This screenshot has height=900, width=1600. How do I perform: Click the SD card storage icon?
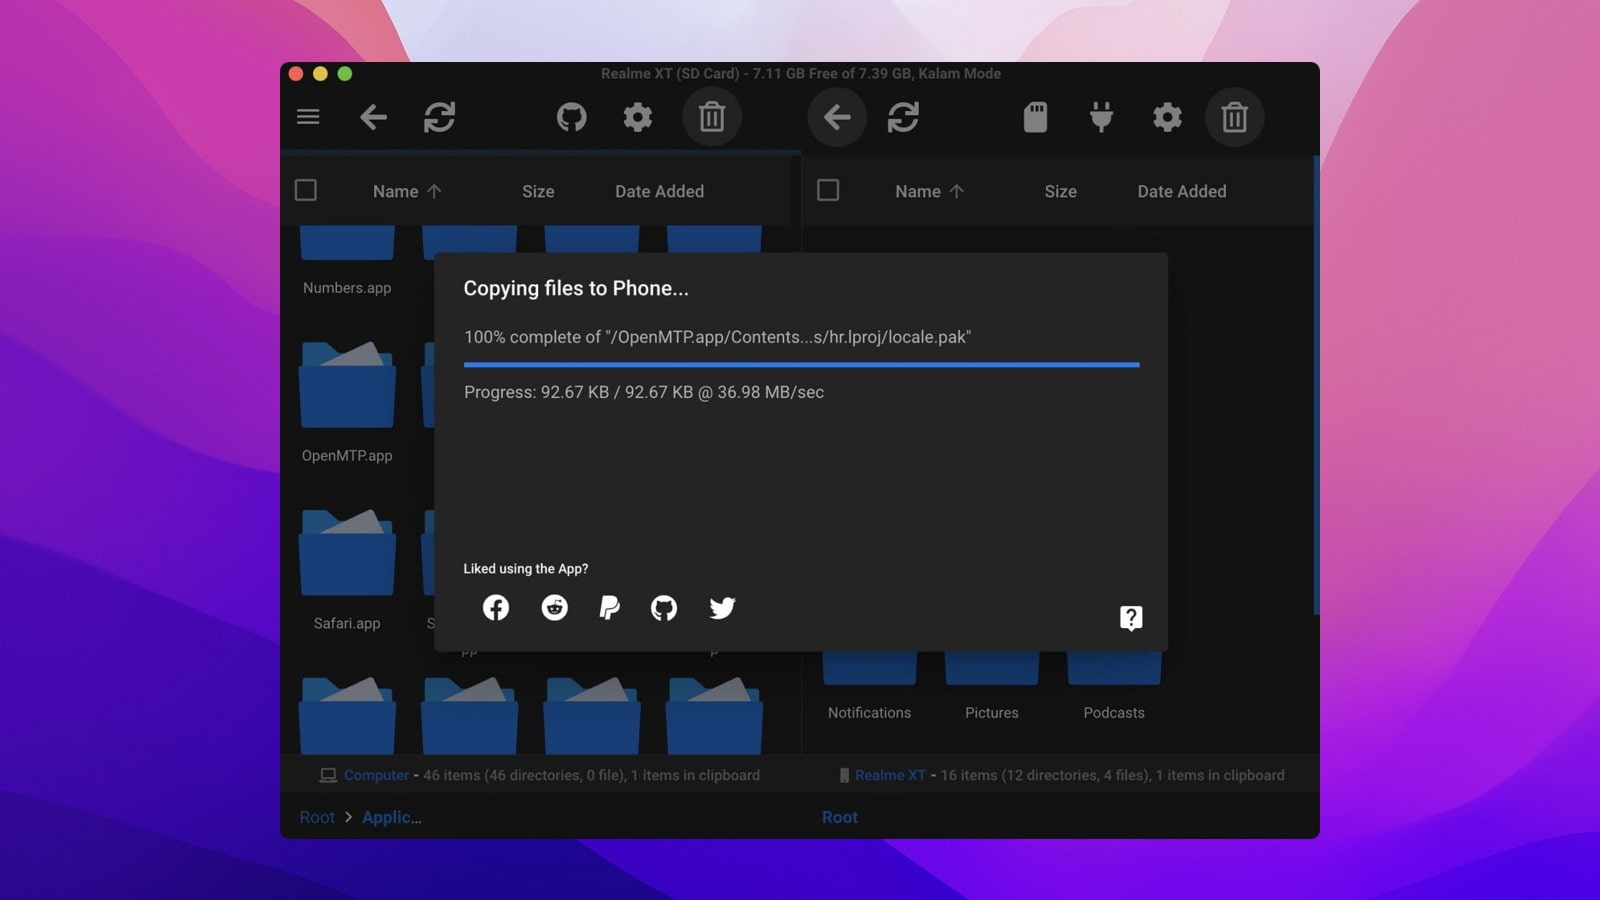pos(1036,117)
